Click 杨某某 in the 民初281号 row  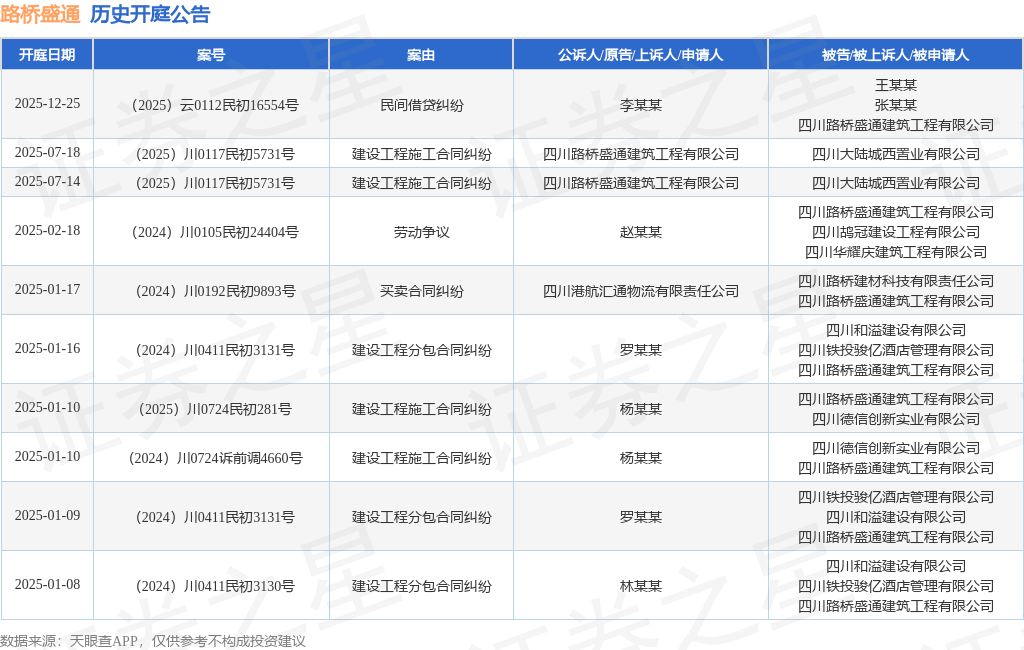[x=641, y=409]
